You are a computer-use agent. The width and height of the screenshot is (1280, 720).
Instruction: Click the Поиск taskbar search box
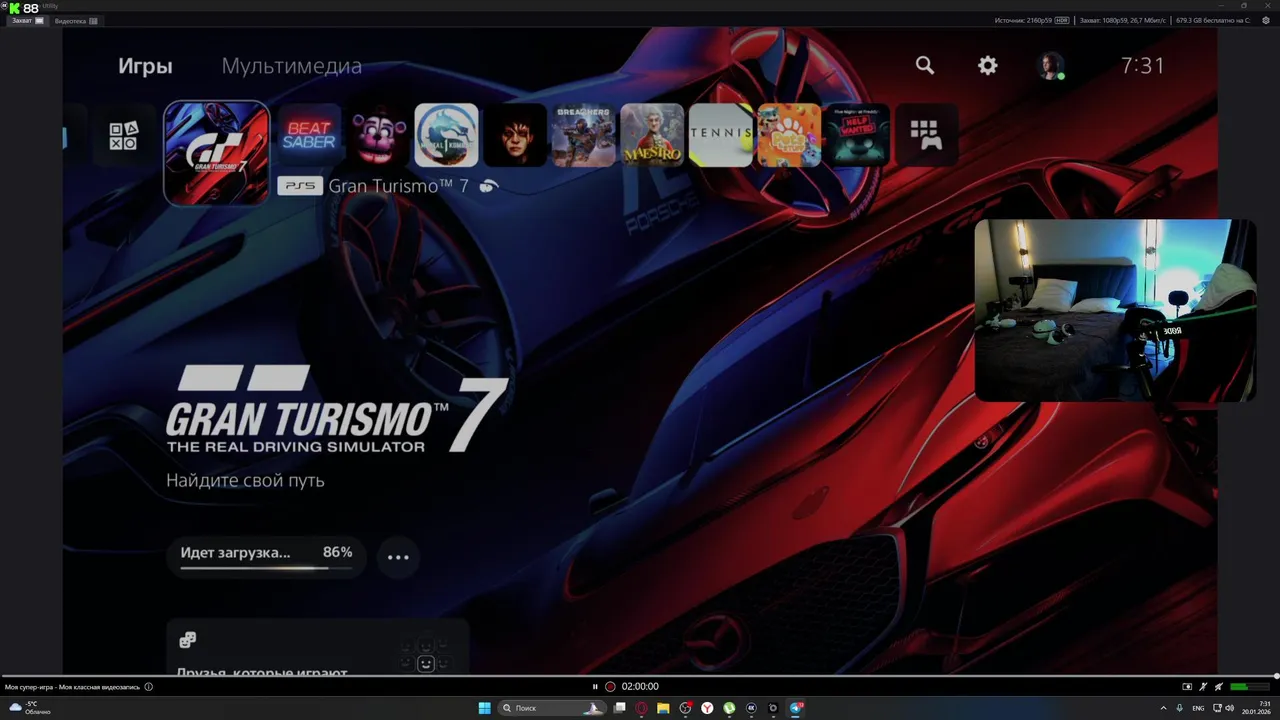point(552,708)
